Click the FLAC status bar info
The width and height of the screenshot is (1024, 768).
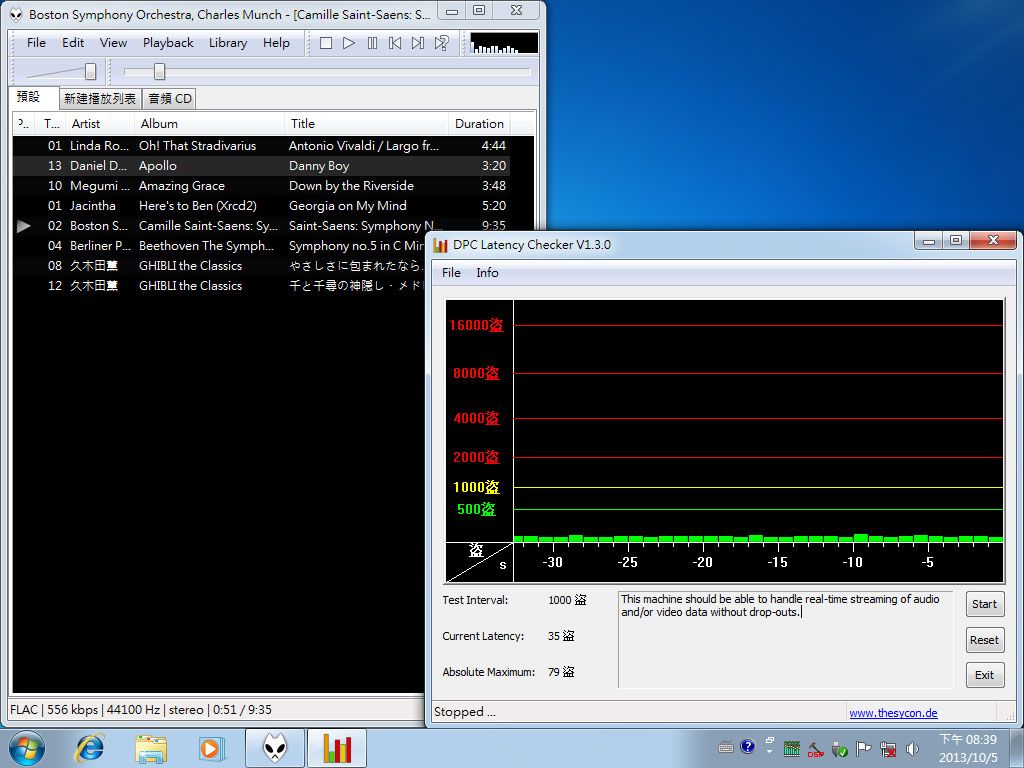140,710
